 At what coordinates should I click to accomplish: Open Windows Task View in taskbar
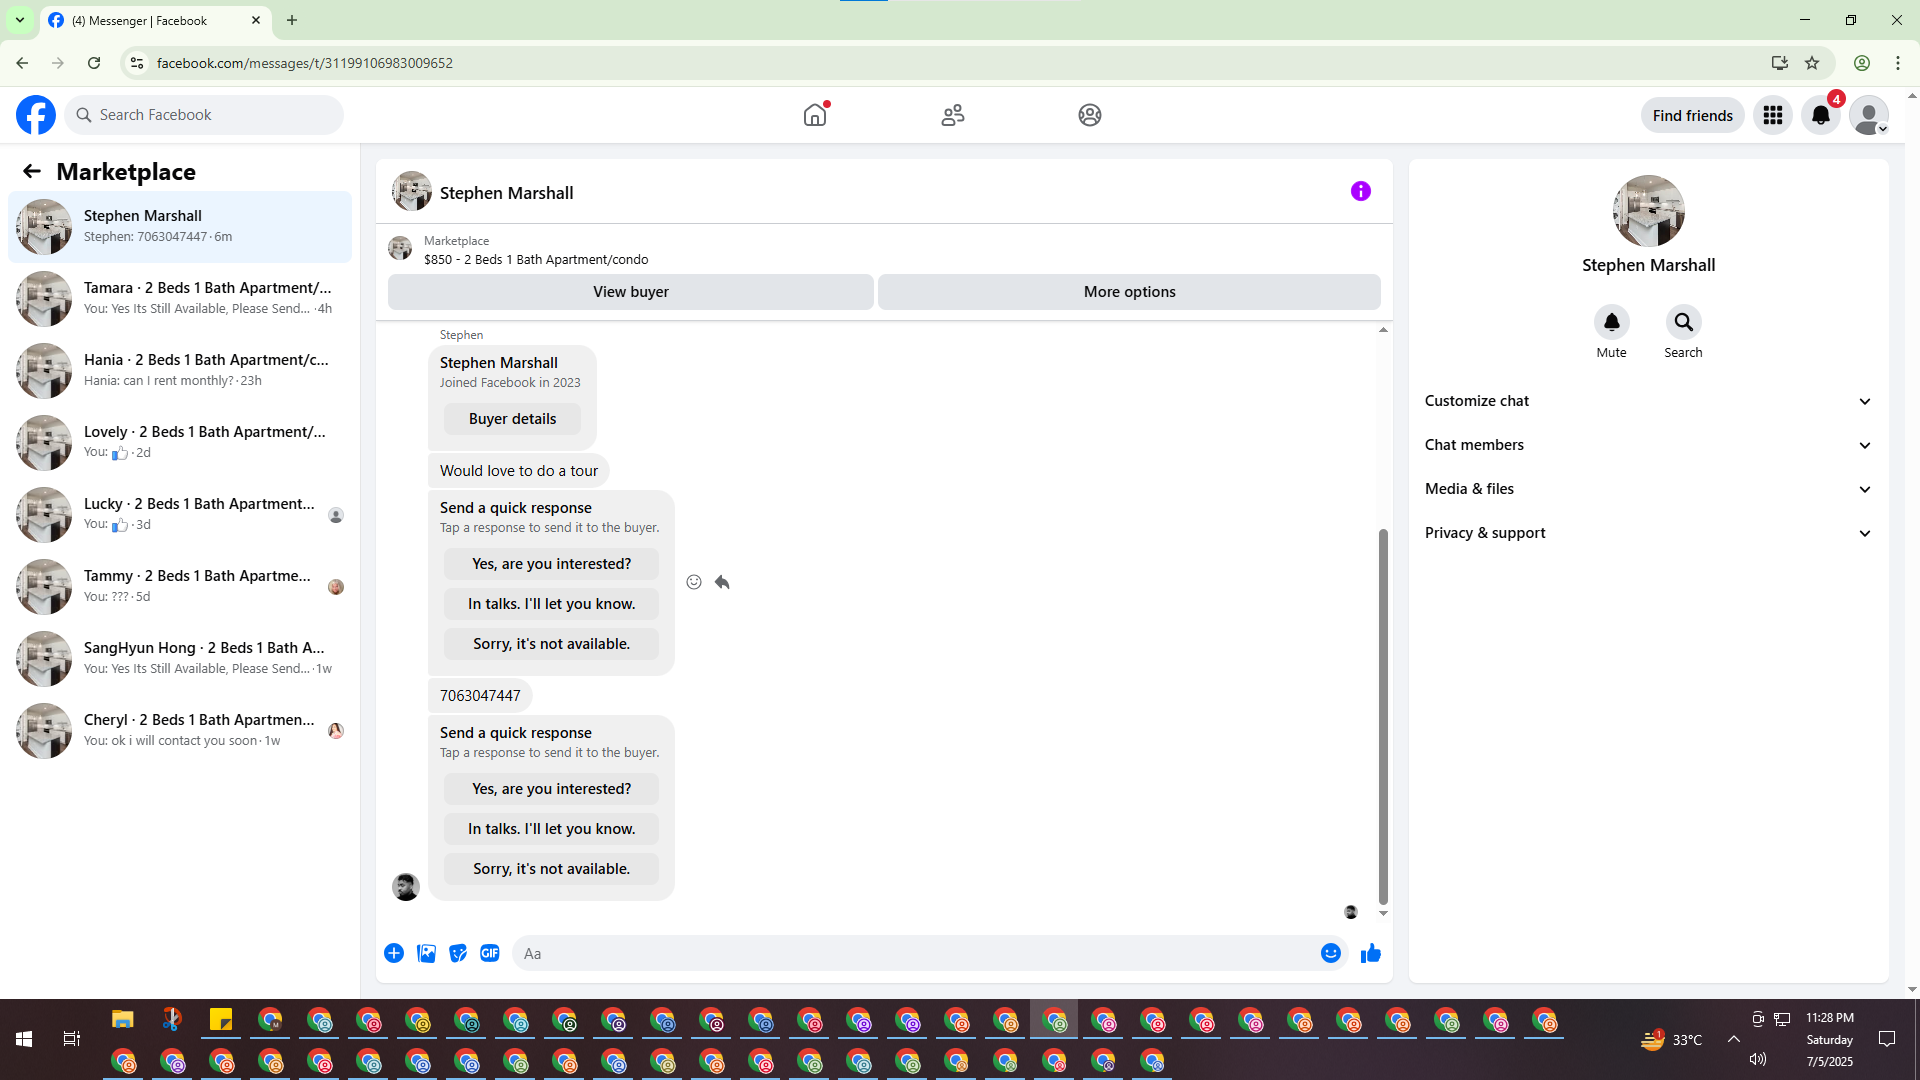tap(71, 1039)
